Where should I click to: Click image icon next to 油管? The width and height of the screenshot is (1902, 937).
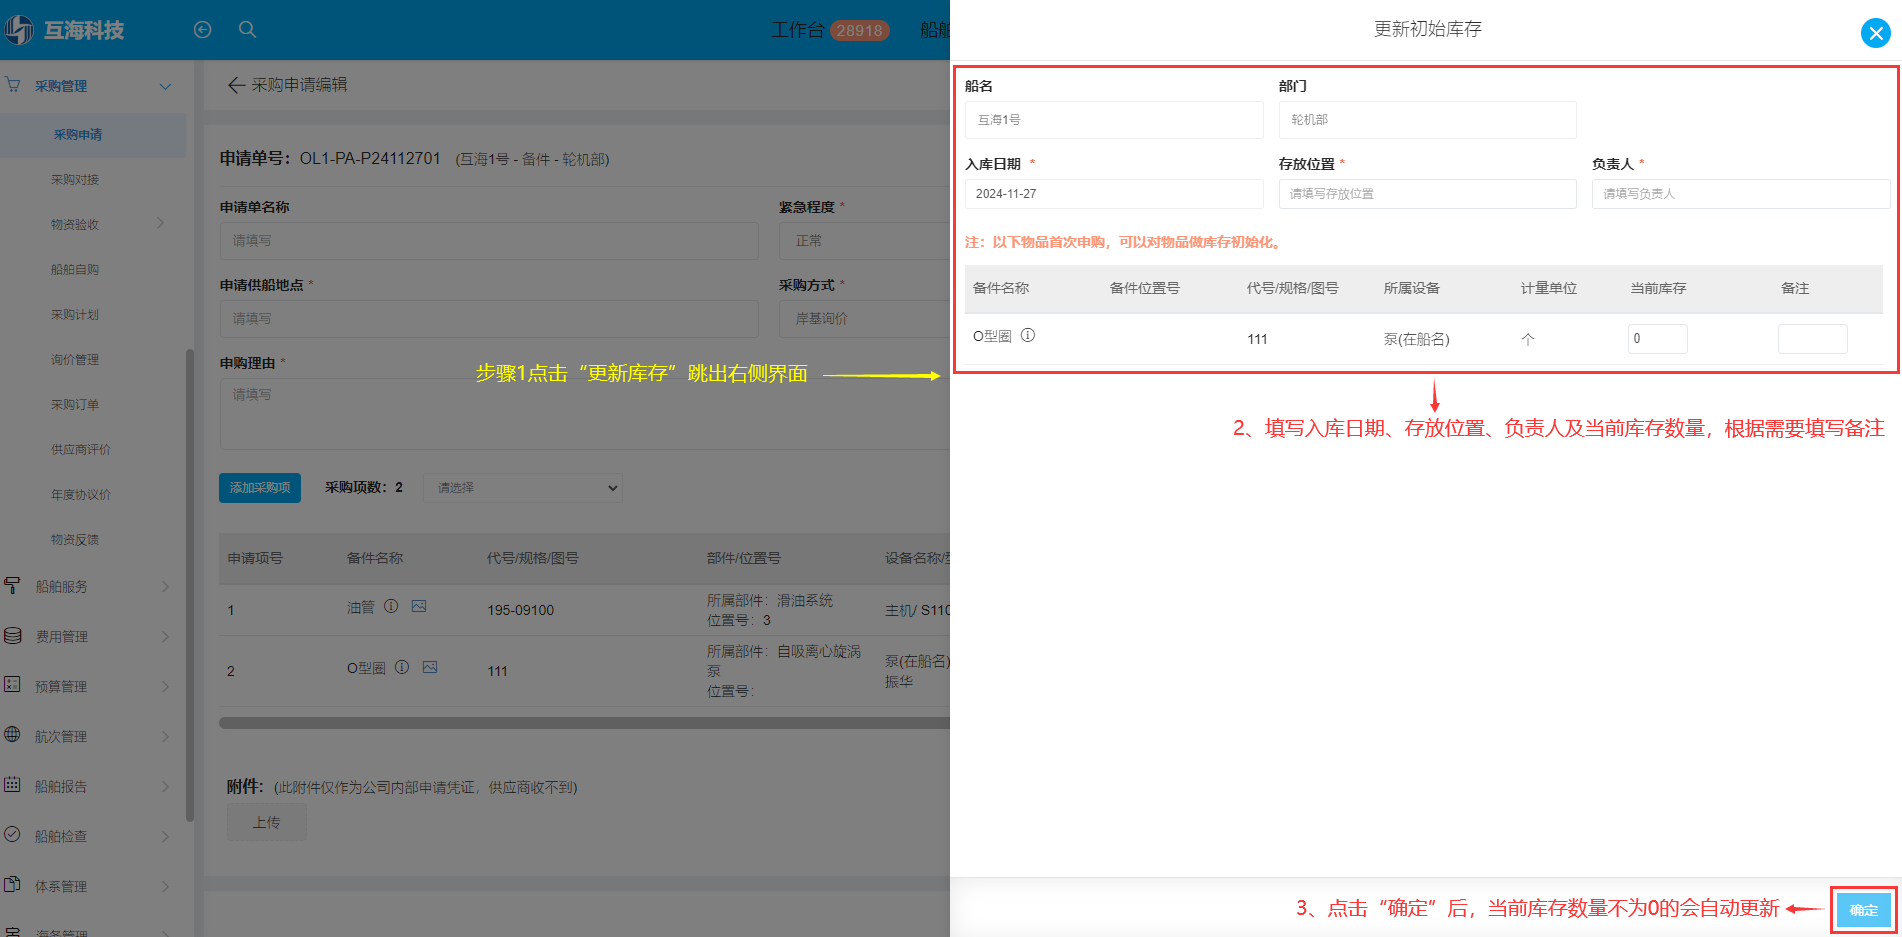coord(419,606)
